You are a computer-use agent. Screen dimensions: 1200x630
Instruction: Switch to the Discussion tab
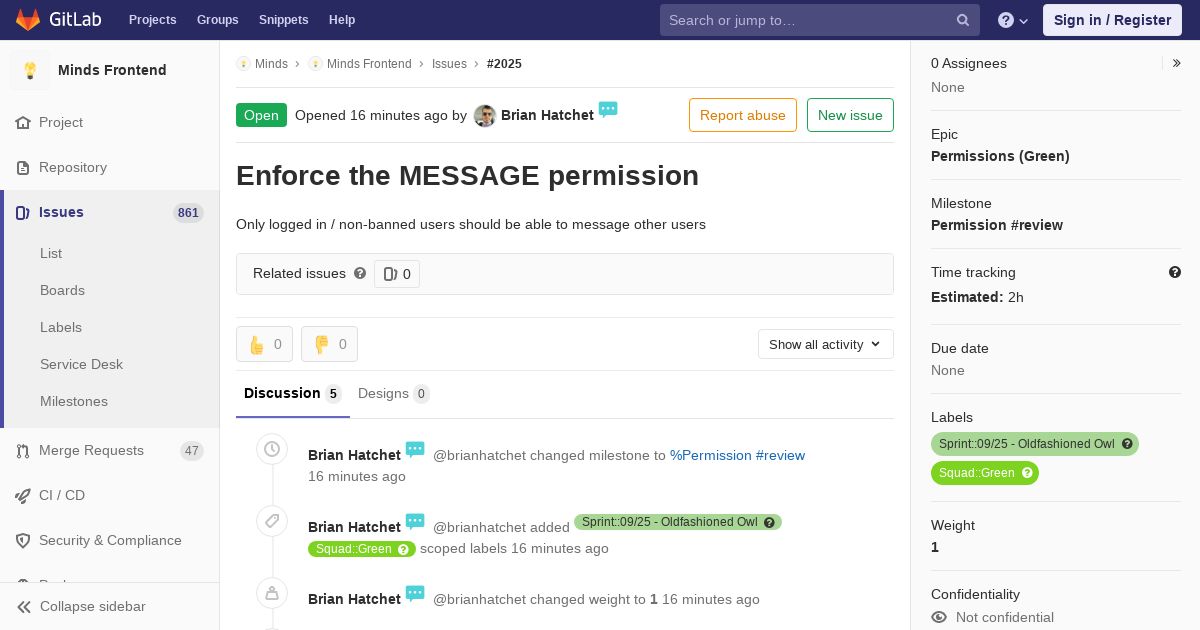(293, 394)
